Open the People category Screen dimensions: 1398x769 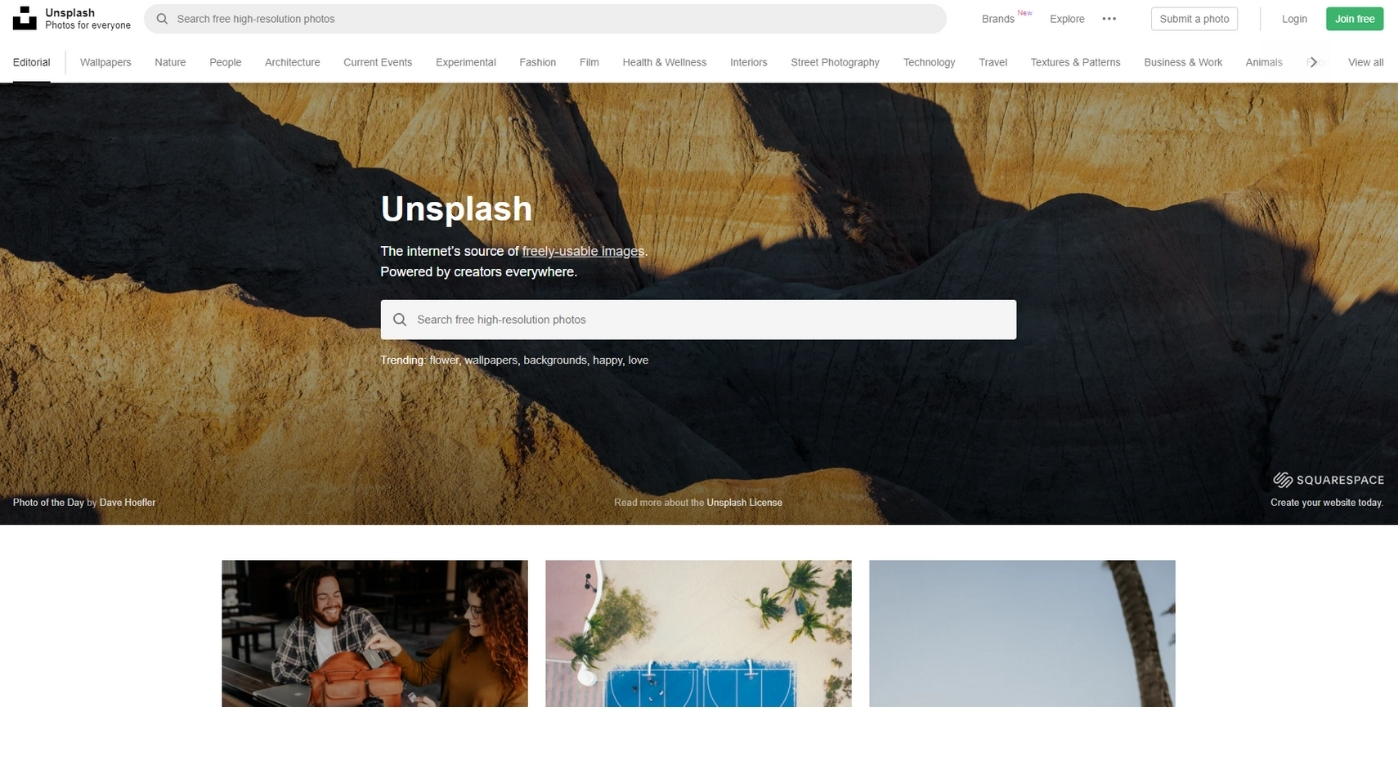[x=225, y=62]
